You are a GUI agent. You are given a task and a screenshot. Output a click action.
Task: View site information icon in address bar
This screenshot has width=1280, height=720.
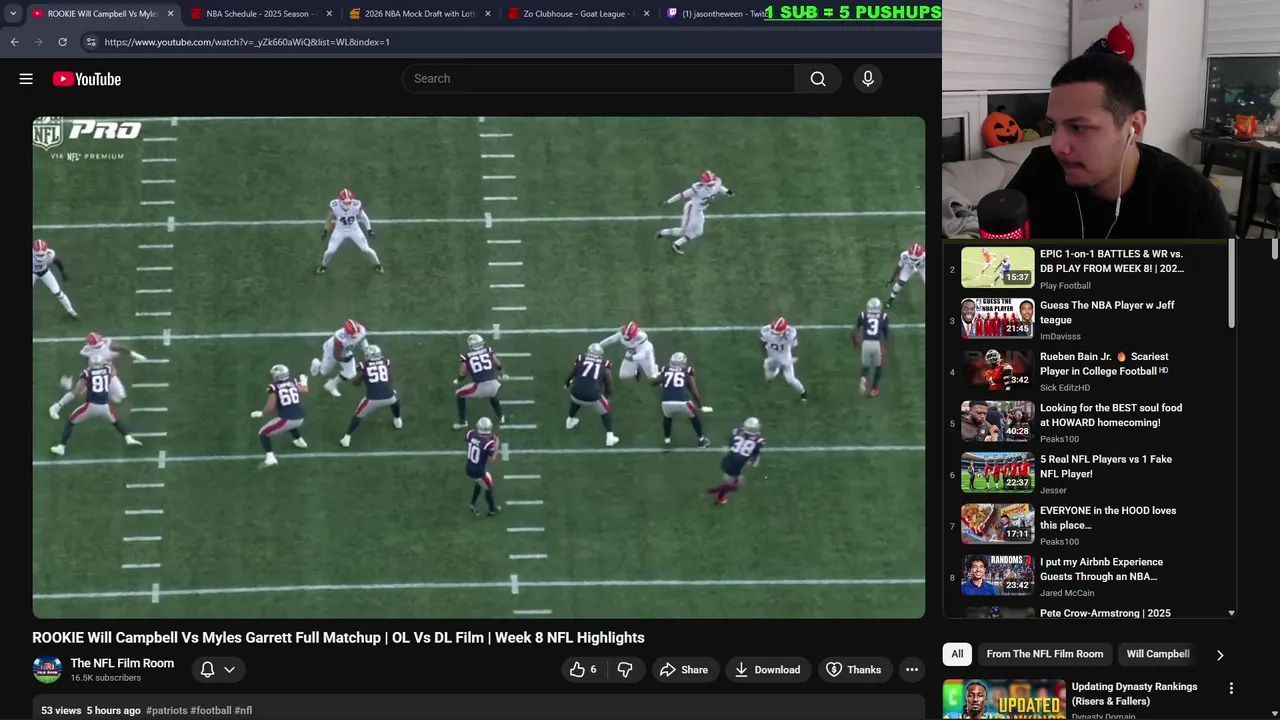click(91, 42)
